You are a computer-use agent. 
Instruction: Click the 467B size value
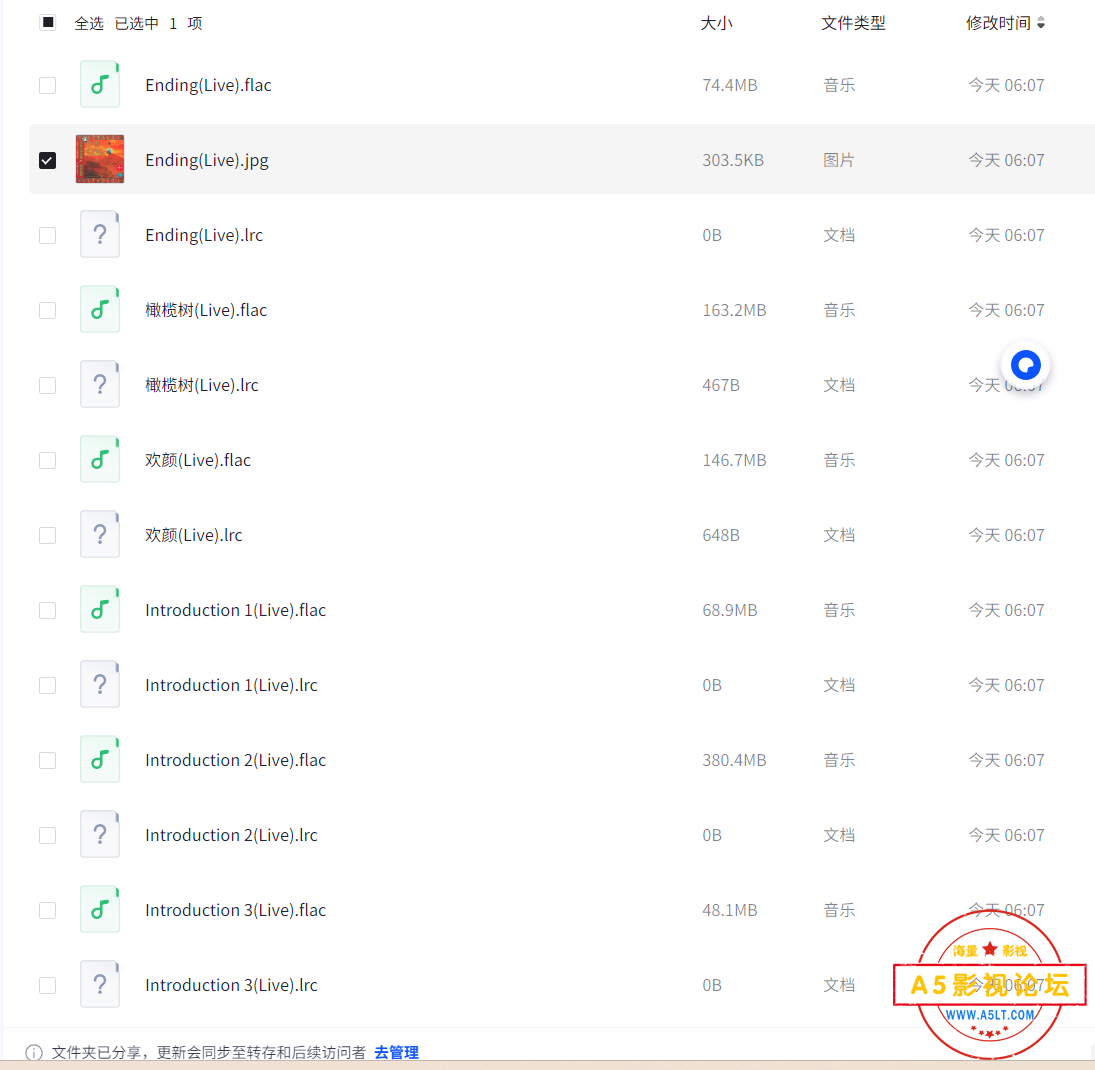click(x=721, y=386)
